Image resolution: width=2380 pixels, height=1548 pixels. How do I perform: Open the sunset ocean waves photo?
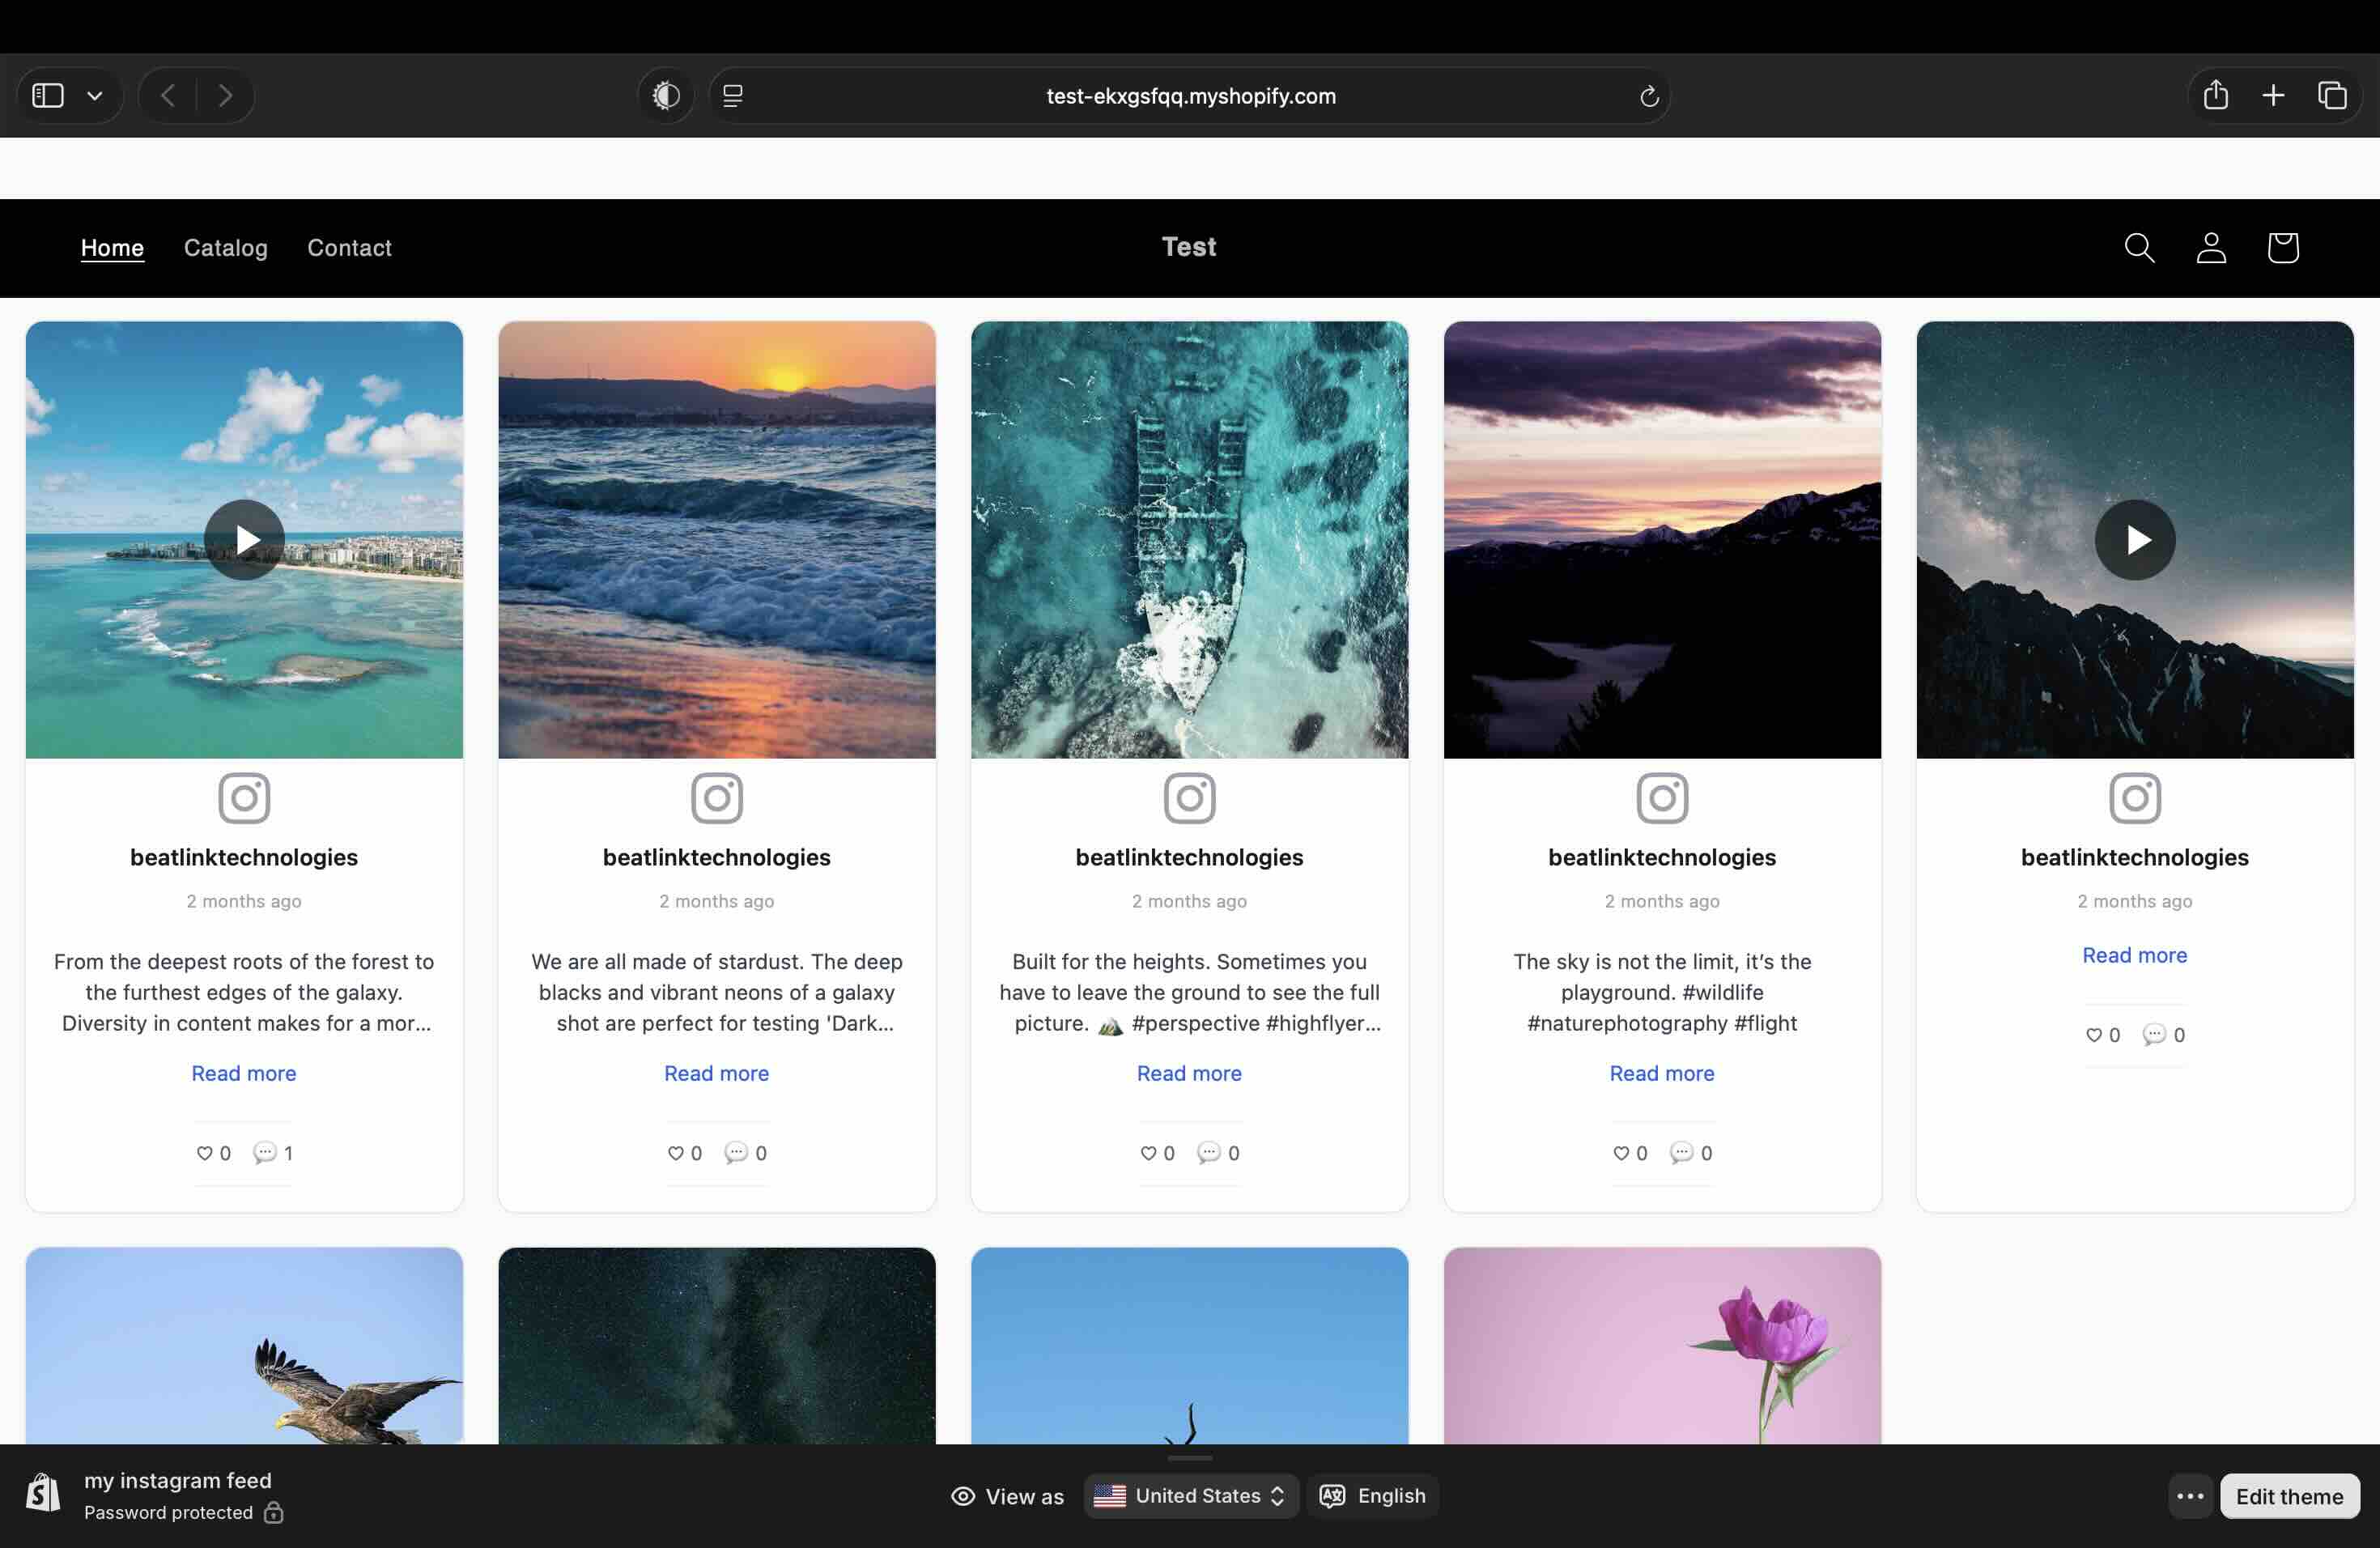[x=717, y=540]
